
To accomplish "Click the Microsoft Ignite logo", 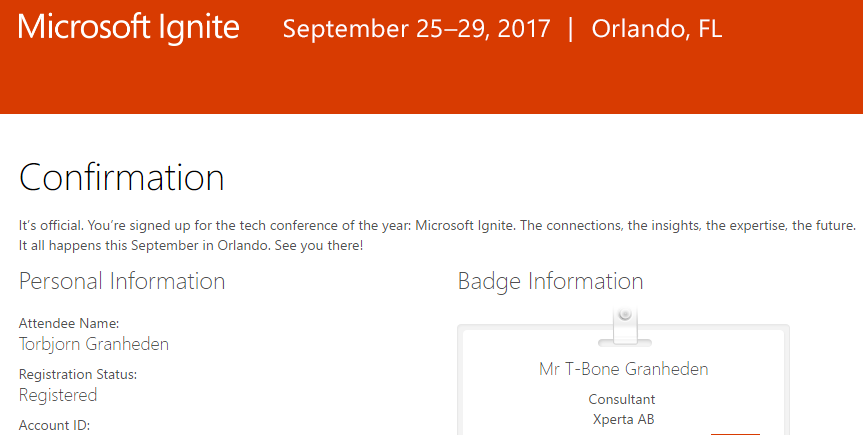I will [129, 27].
